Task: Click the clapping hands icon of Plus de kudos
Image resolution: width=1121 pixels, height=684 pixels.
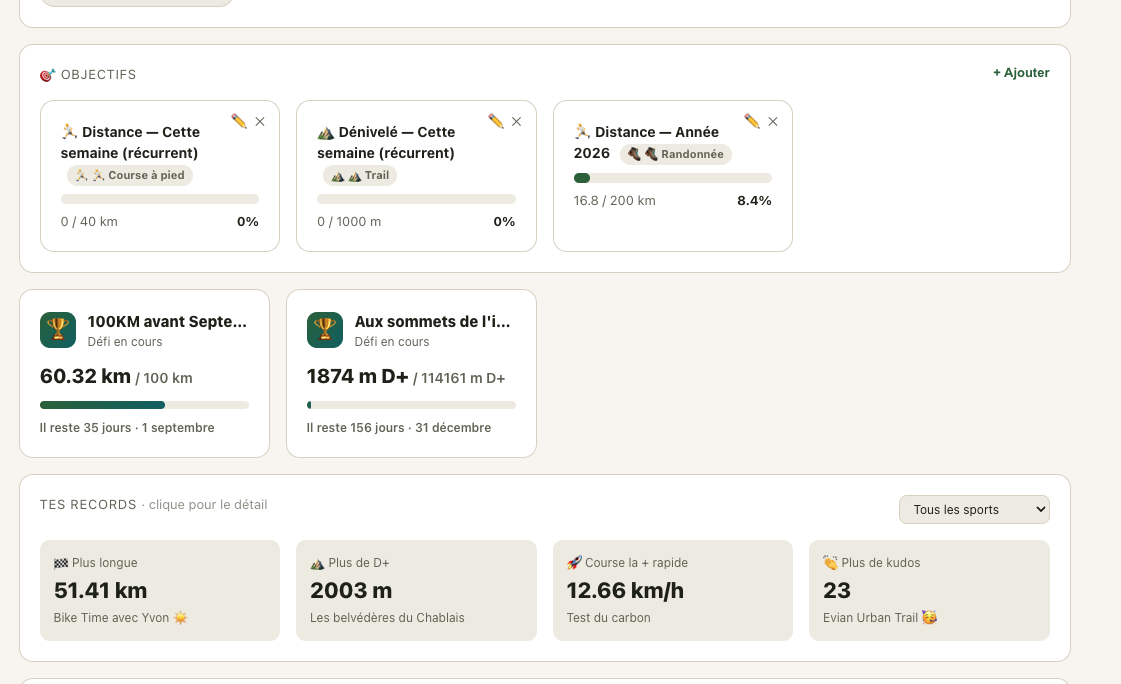Action: (830, 562)
